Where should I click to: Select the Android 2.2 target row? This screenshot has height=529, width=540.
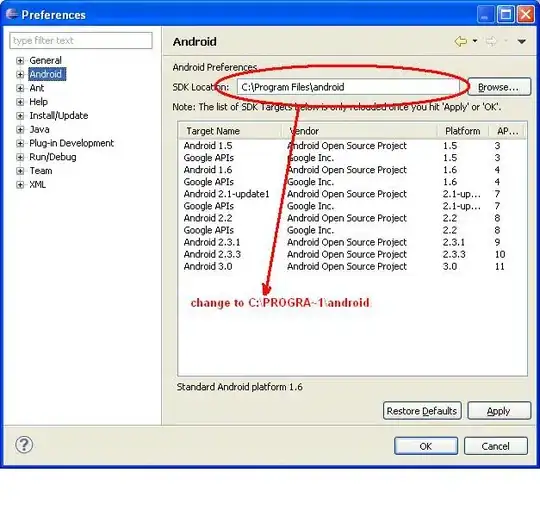pyautogui.click(x=353, y=218)
